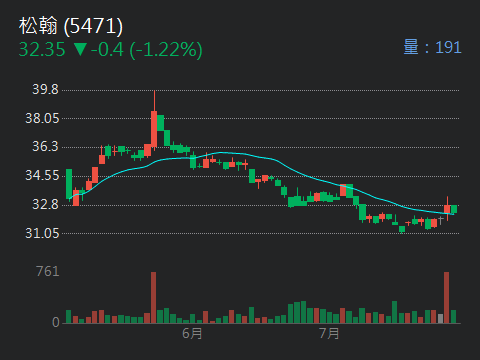Select the current price 32.35
480x360 pixels.
tap(42, 49)
